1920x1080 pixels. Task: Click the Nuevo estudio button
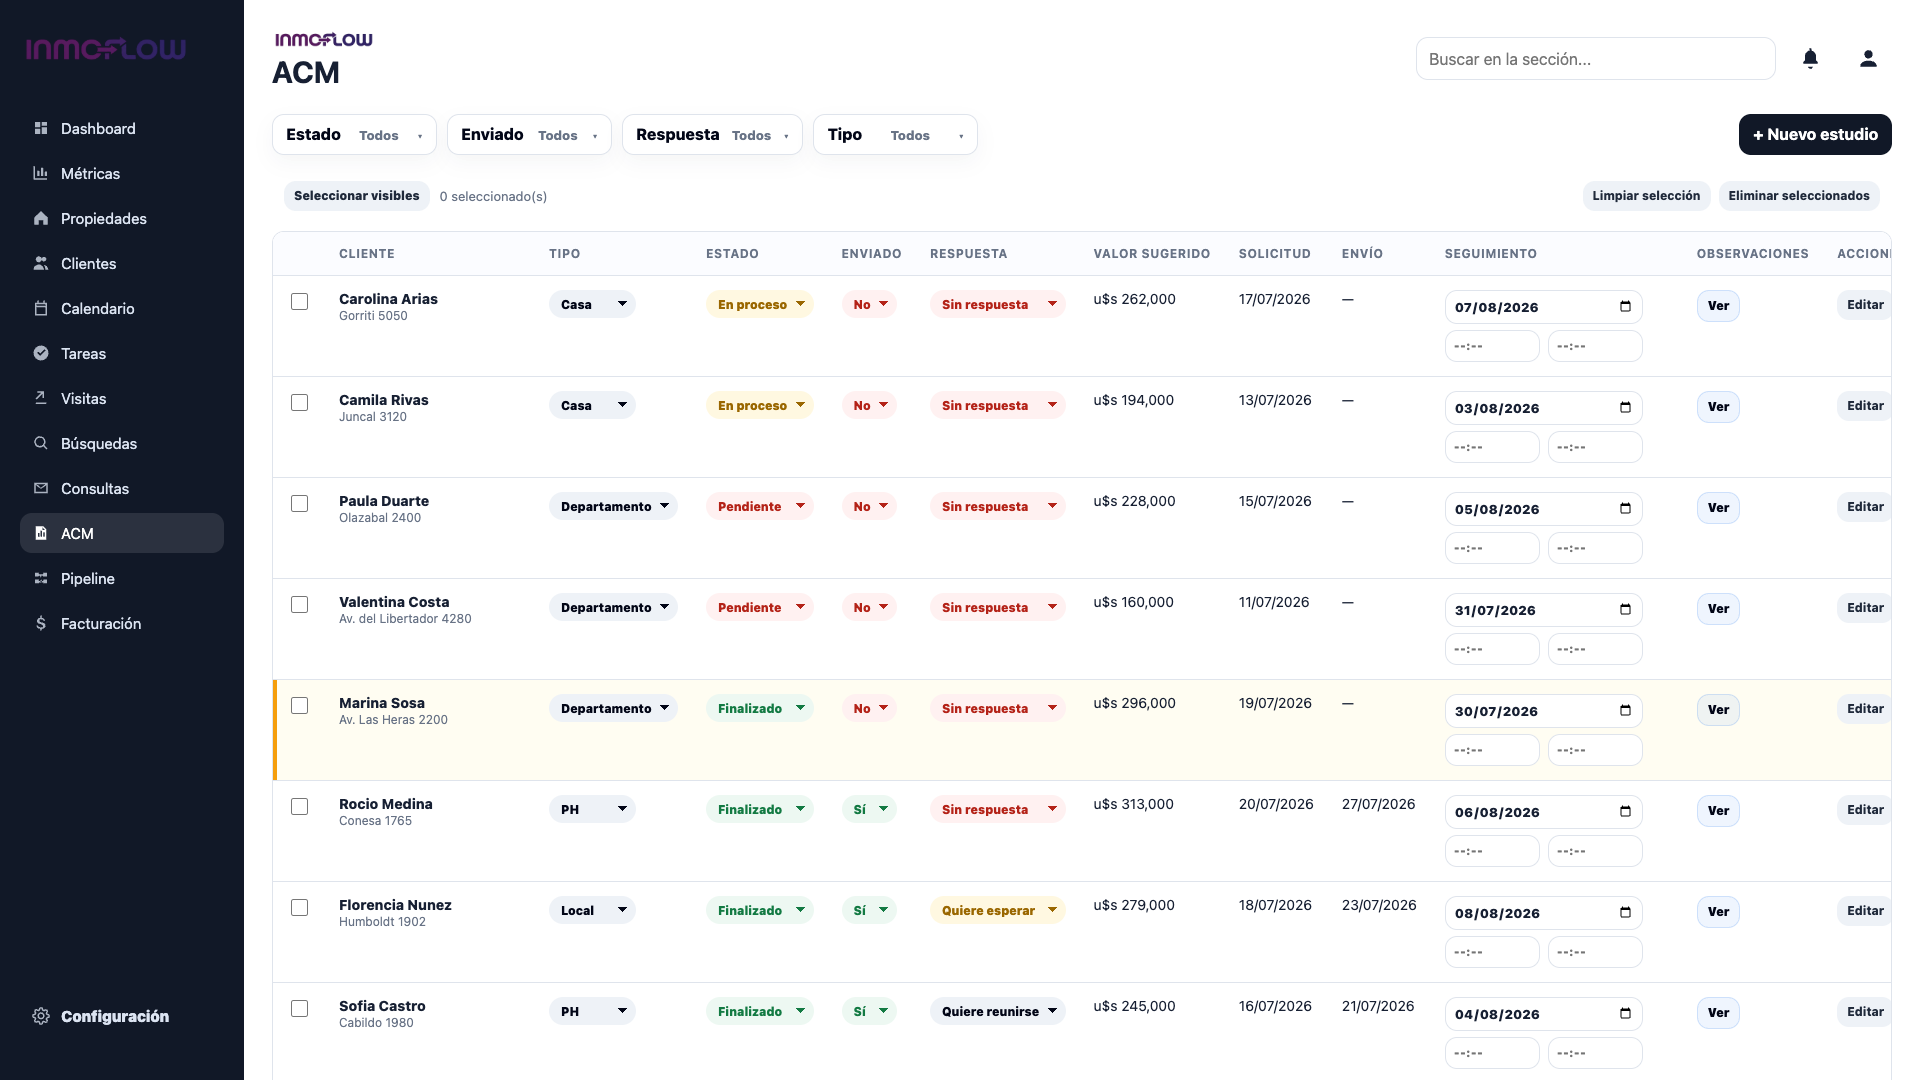point(1815,134)
